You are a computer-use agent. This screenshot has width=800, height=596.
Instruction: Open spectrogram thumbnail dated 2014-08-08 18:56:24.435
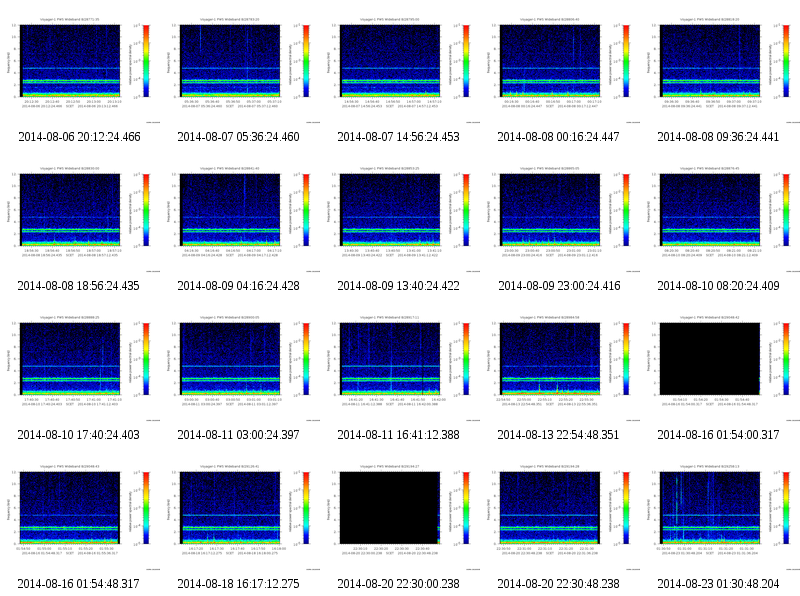tap(80, 213)
